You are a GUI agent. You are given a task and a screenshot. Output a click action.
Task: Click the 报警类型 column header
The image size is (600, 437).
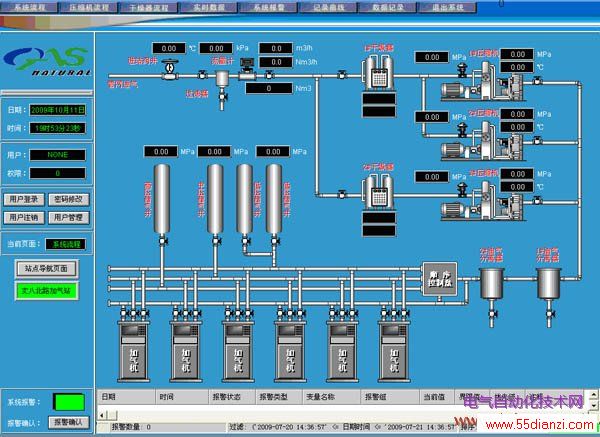pyautogui.click(x=279, y=397)
